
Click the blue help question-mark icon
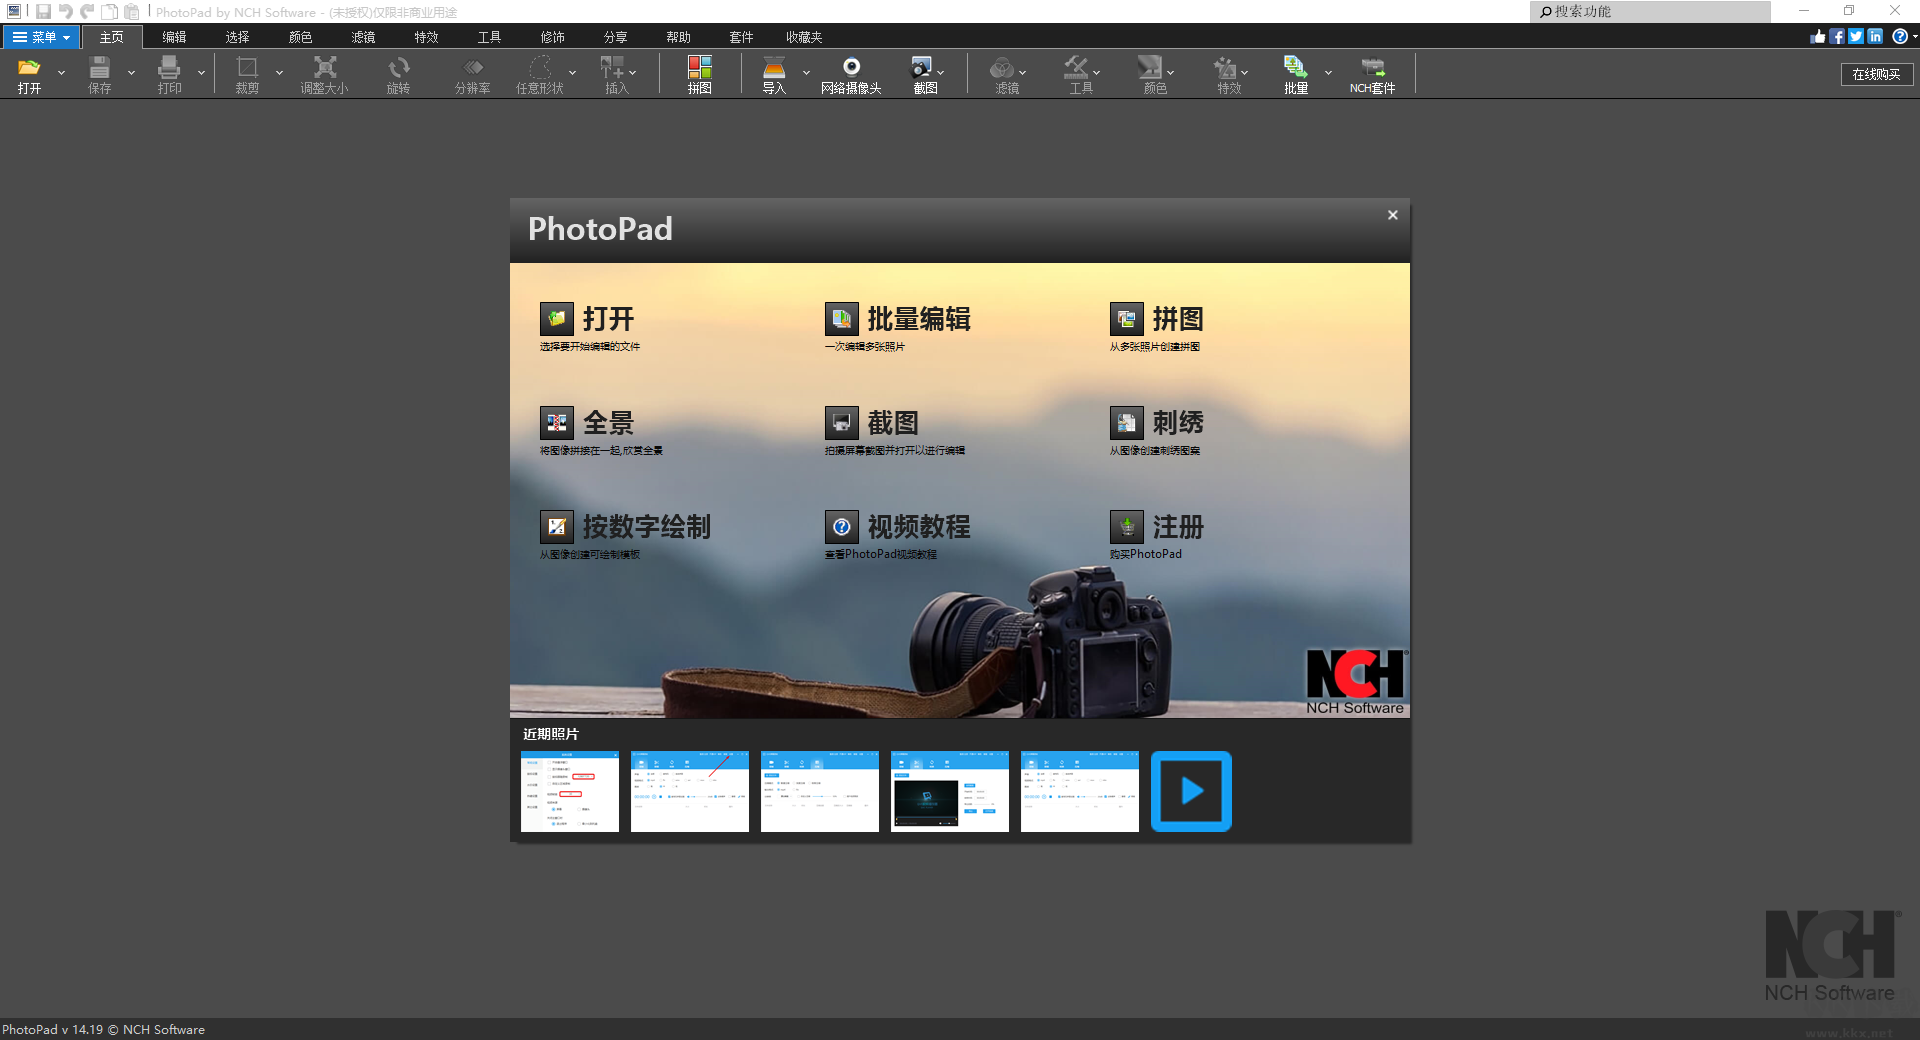(1899, 36)
